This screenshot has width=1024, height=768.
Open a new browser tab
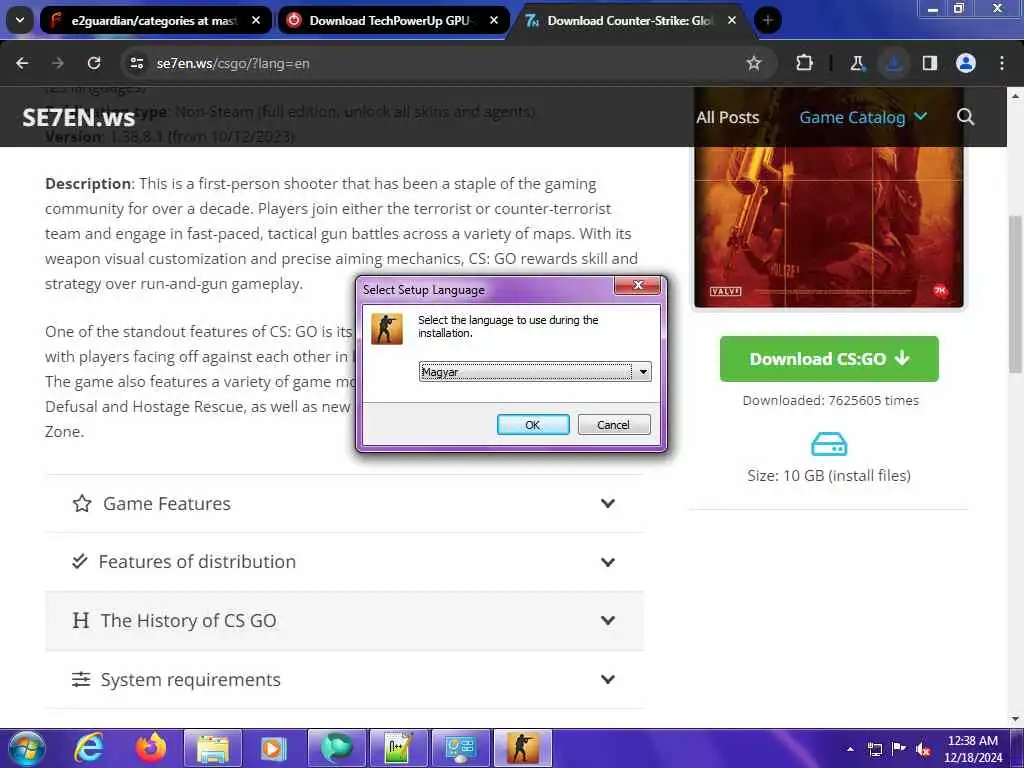pyautogui.click(x=767, y=20)
